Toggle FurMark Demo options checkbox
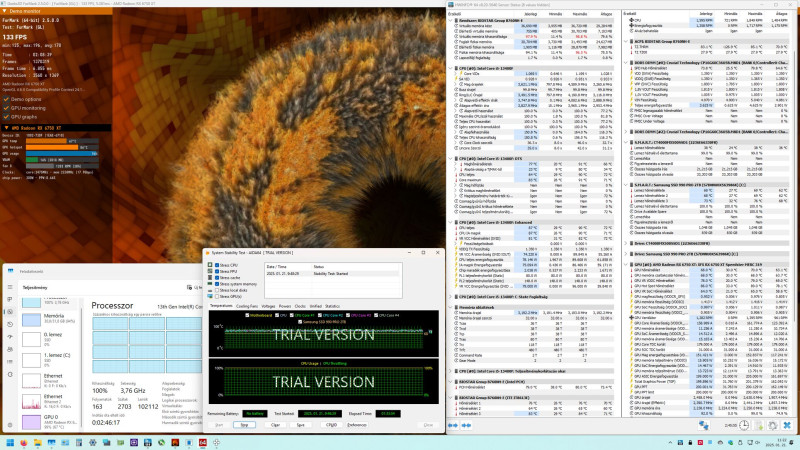This screenshot has height=450, width=800. (x=7, y=99)
